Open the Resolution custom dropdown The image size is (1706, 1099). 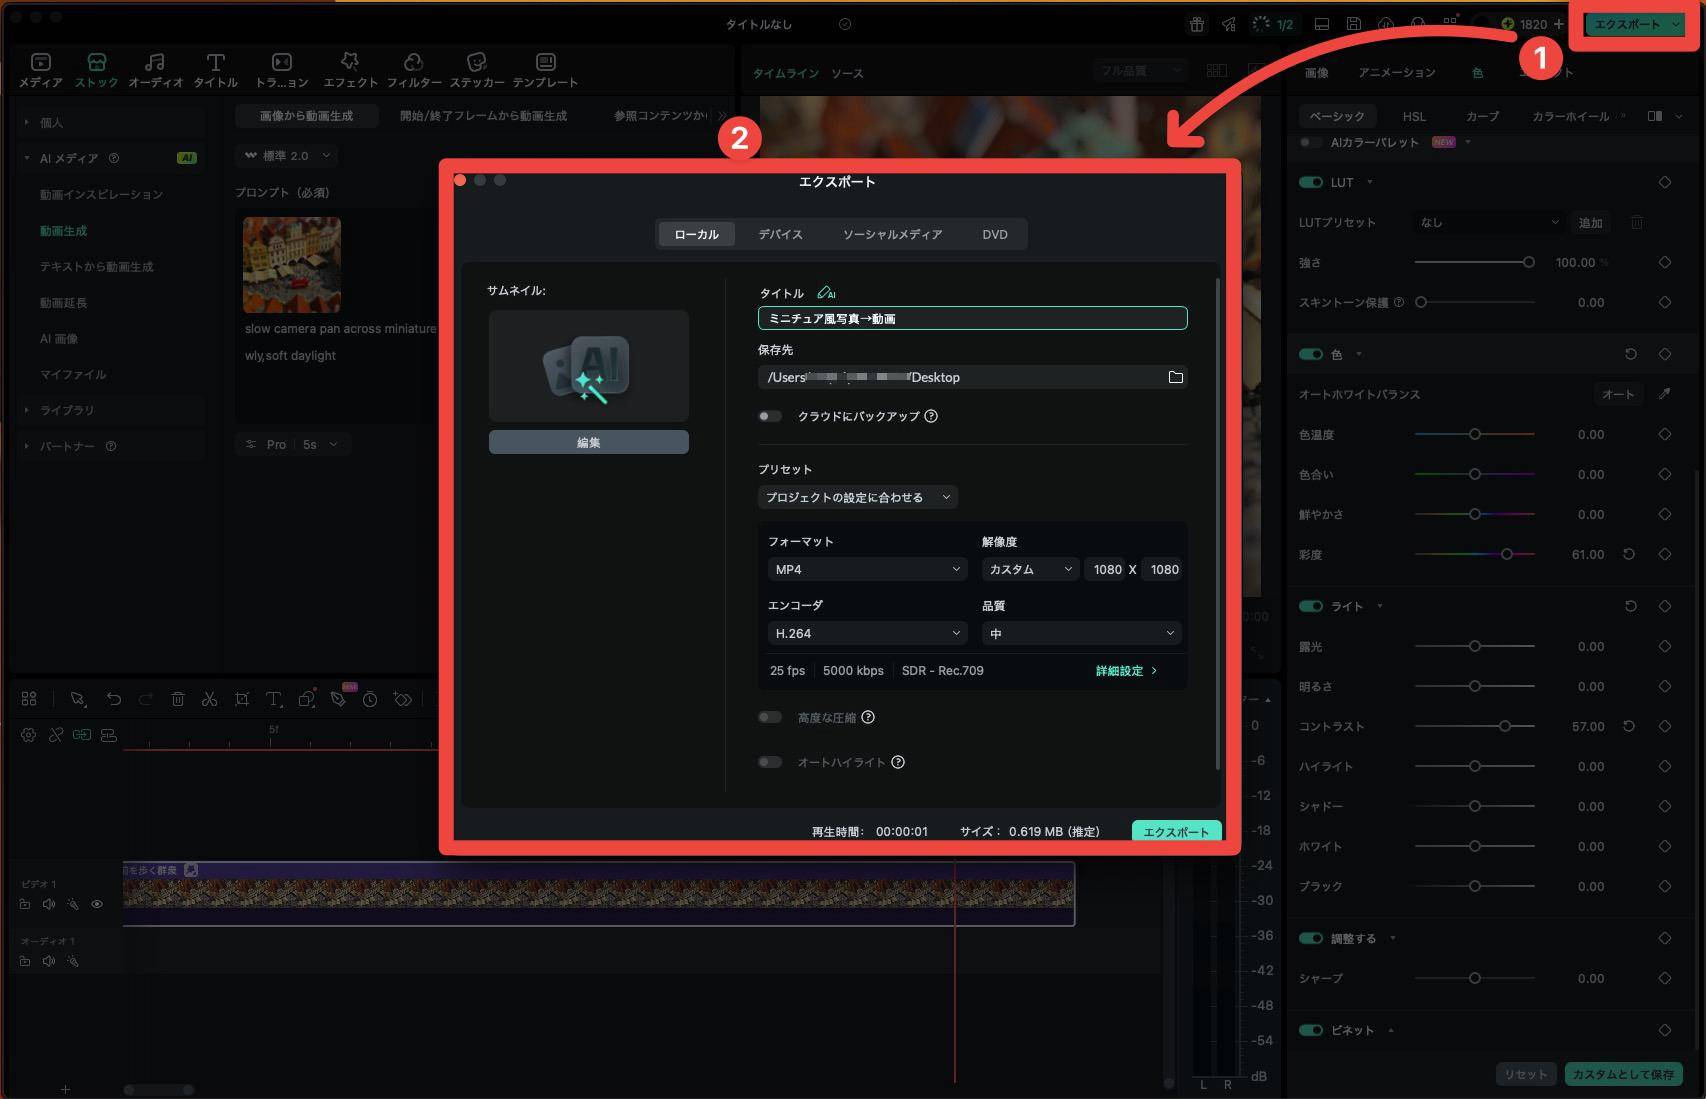[x=1031, y=569]
